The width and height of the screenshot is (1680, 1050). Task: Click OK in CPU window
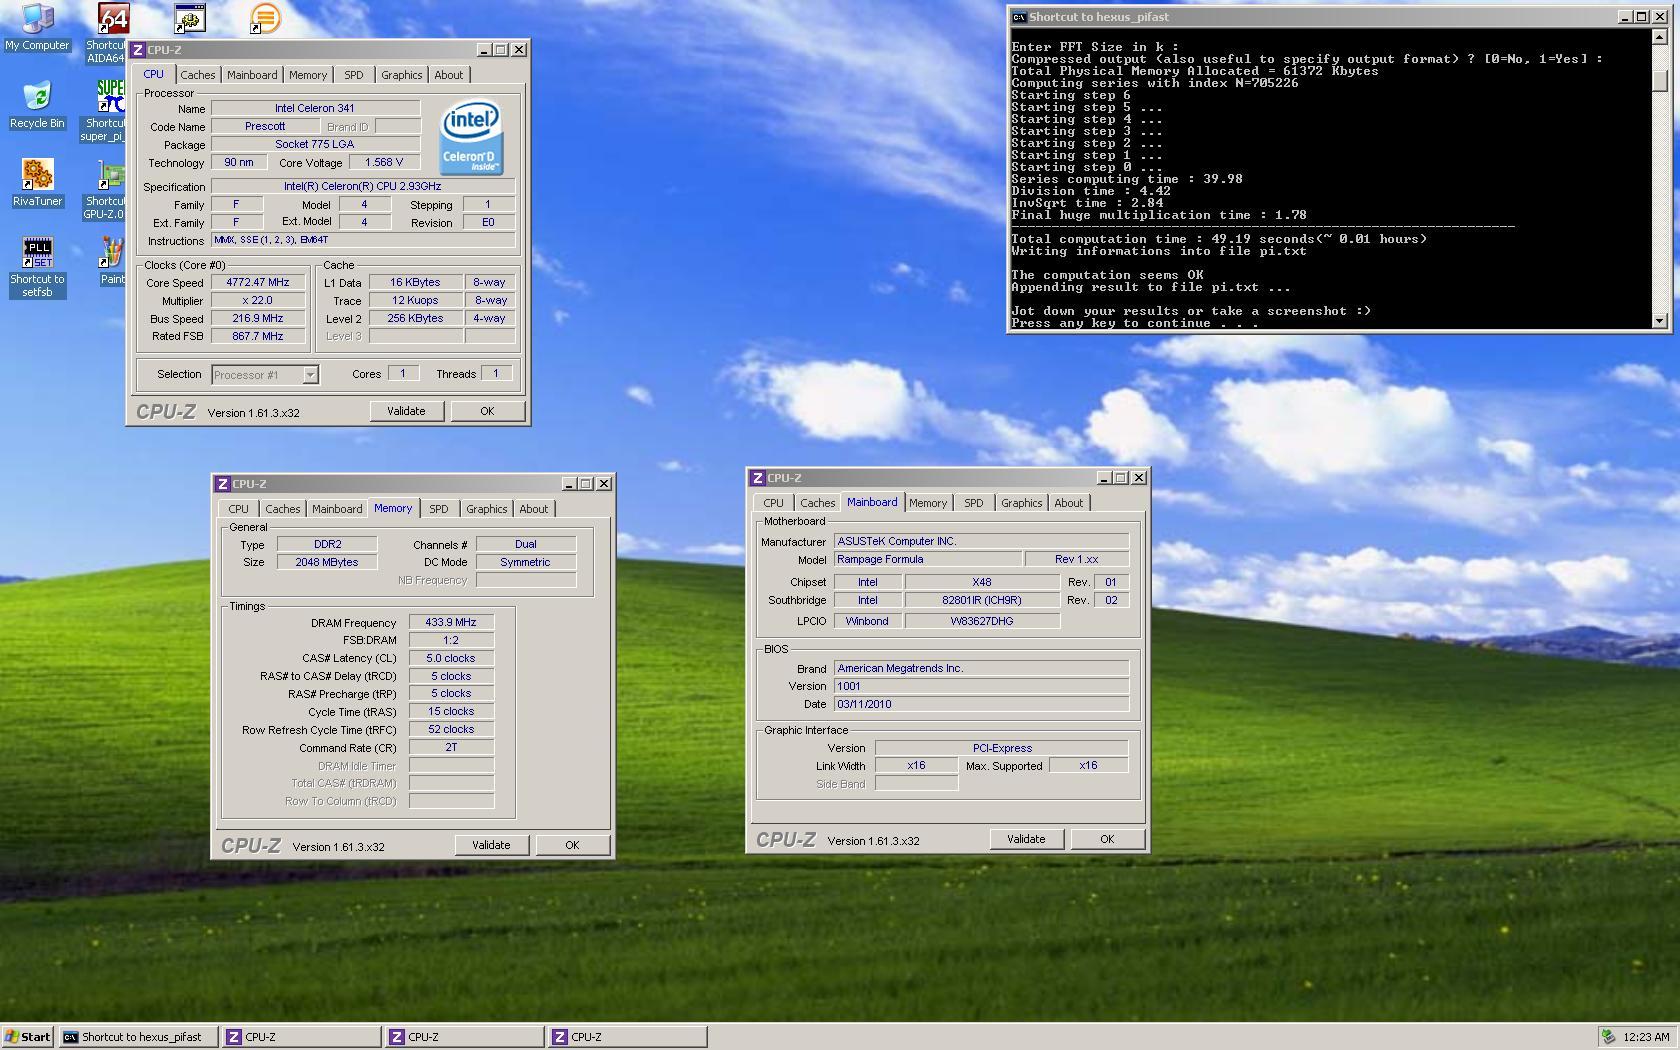[x=487, y=411]
